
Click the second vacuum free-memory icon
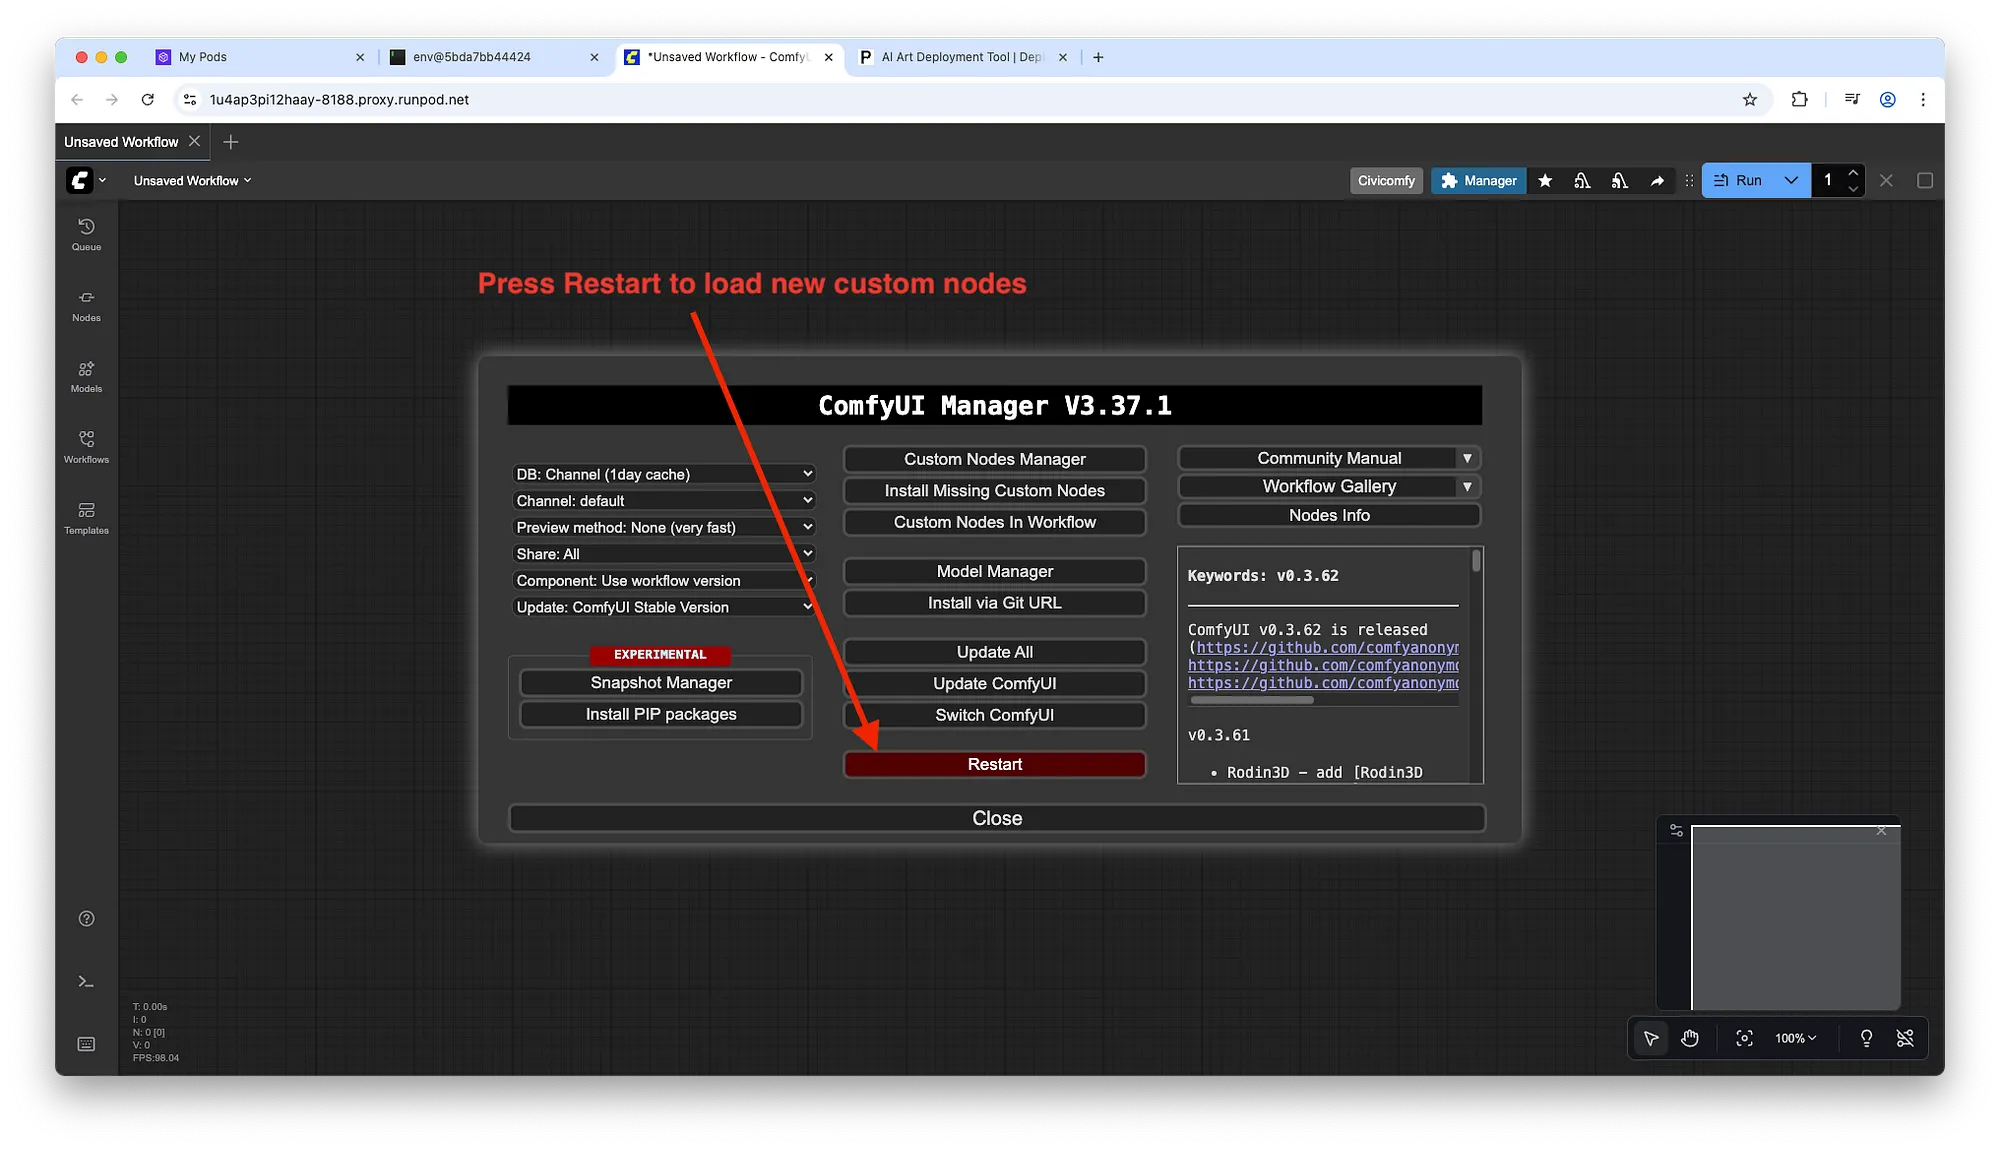click(x=1619, y=180)
